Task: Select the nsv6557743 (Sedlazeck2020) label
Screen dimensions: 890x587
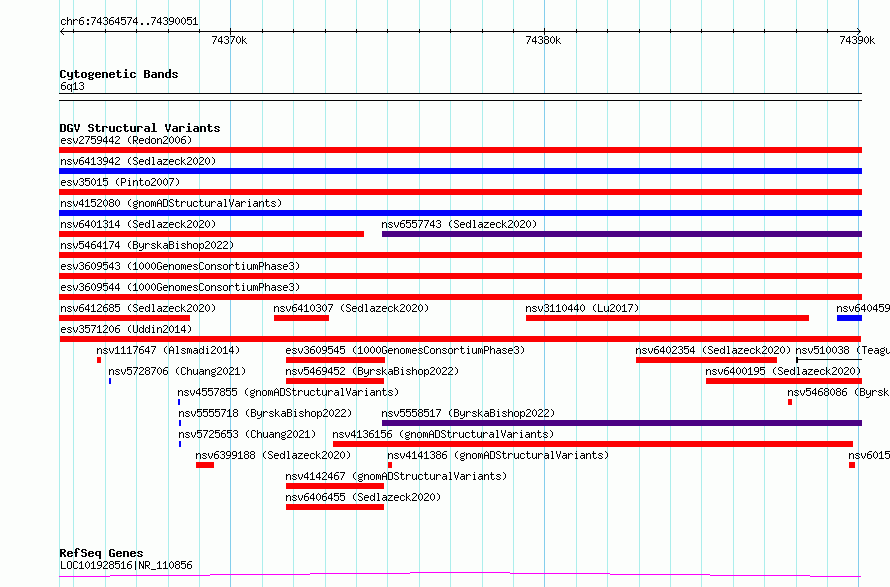Action: (x=459, y=224)
